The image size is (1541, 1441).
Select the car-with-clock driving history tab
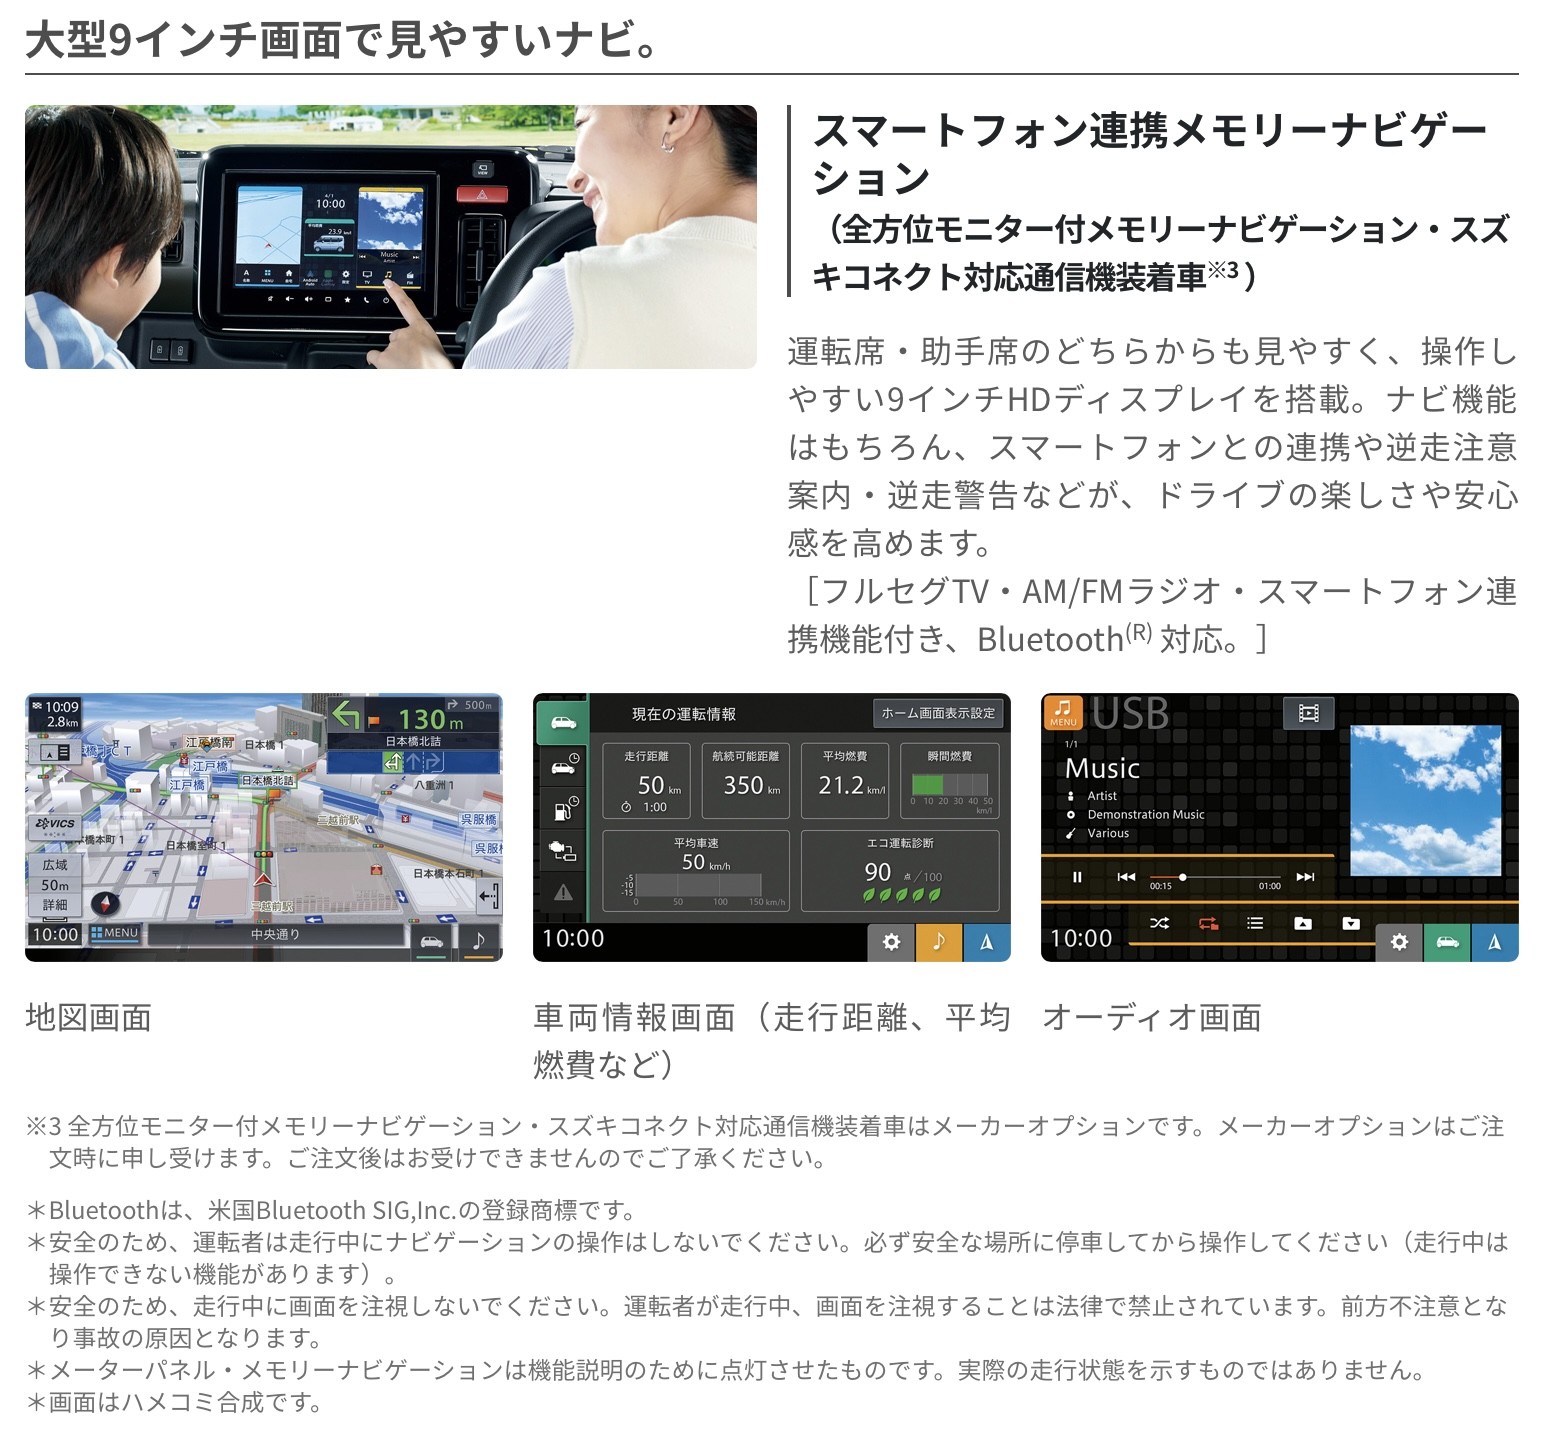click(x=563, y=765)
